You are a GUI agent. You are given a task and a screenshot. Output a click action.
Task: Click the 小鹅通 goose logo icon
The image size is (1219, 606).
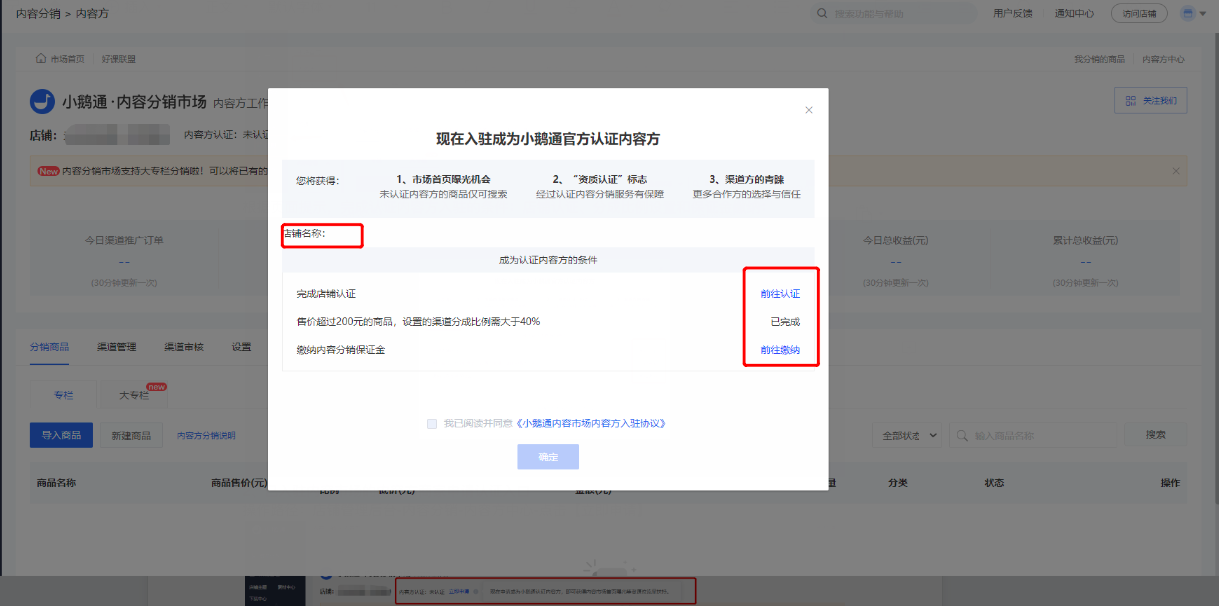[x=42, y=101]
